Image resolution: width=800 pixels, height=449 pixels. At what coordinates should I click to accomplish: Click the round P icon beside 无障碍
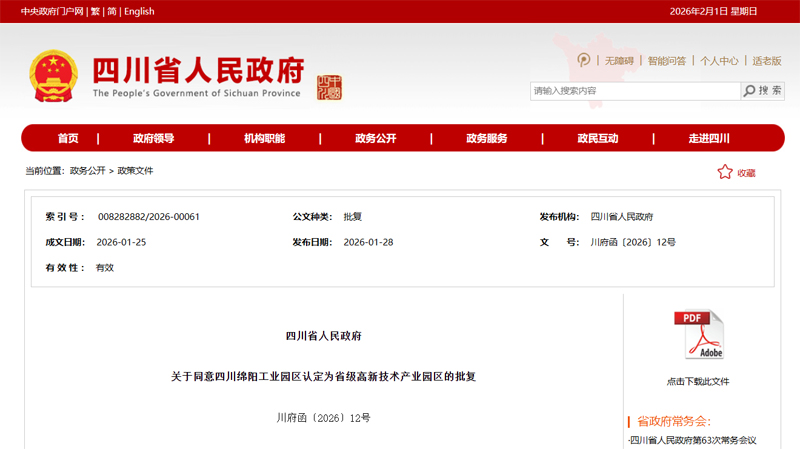pyautogui.click(x=584, y=60)
